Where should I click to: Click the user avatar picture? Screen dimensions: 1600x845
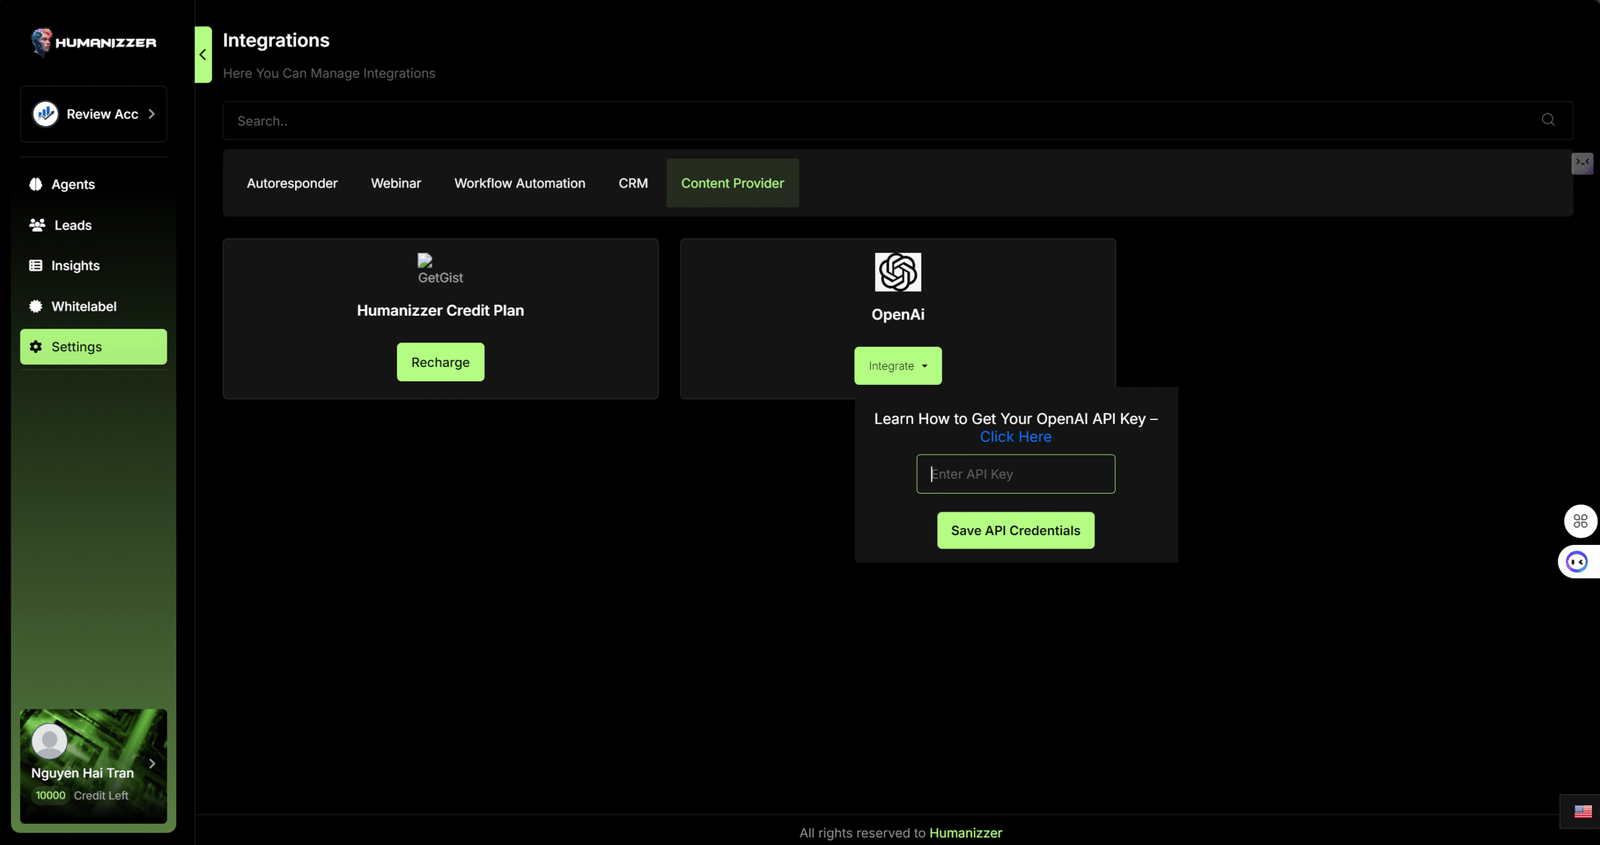[49, 741]
